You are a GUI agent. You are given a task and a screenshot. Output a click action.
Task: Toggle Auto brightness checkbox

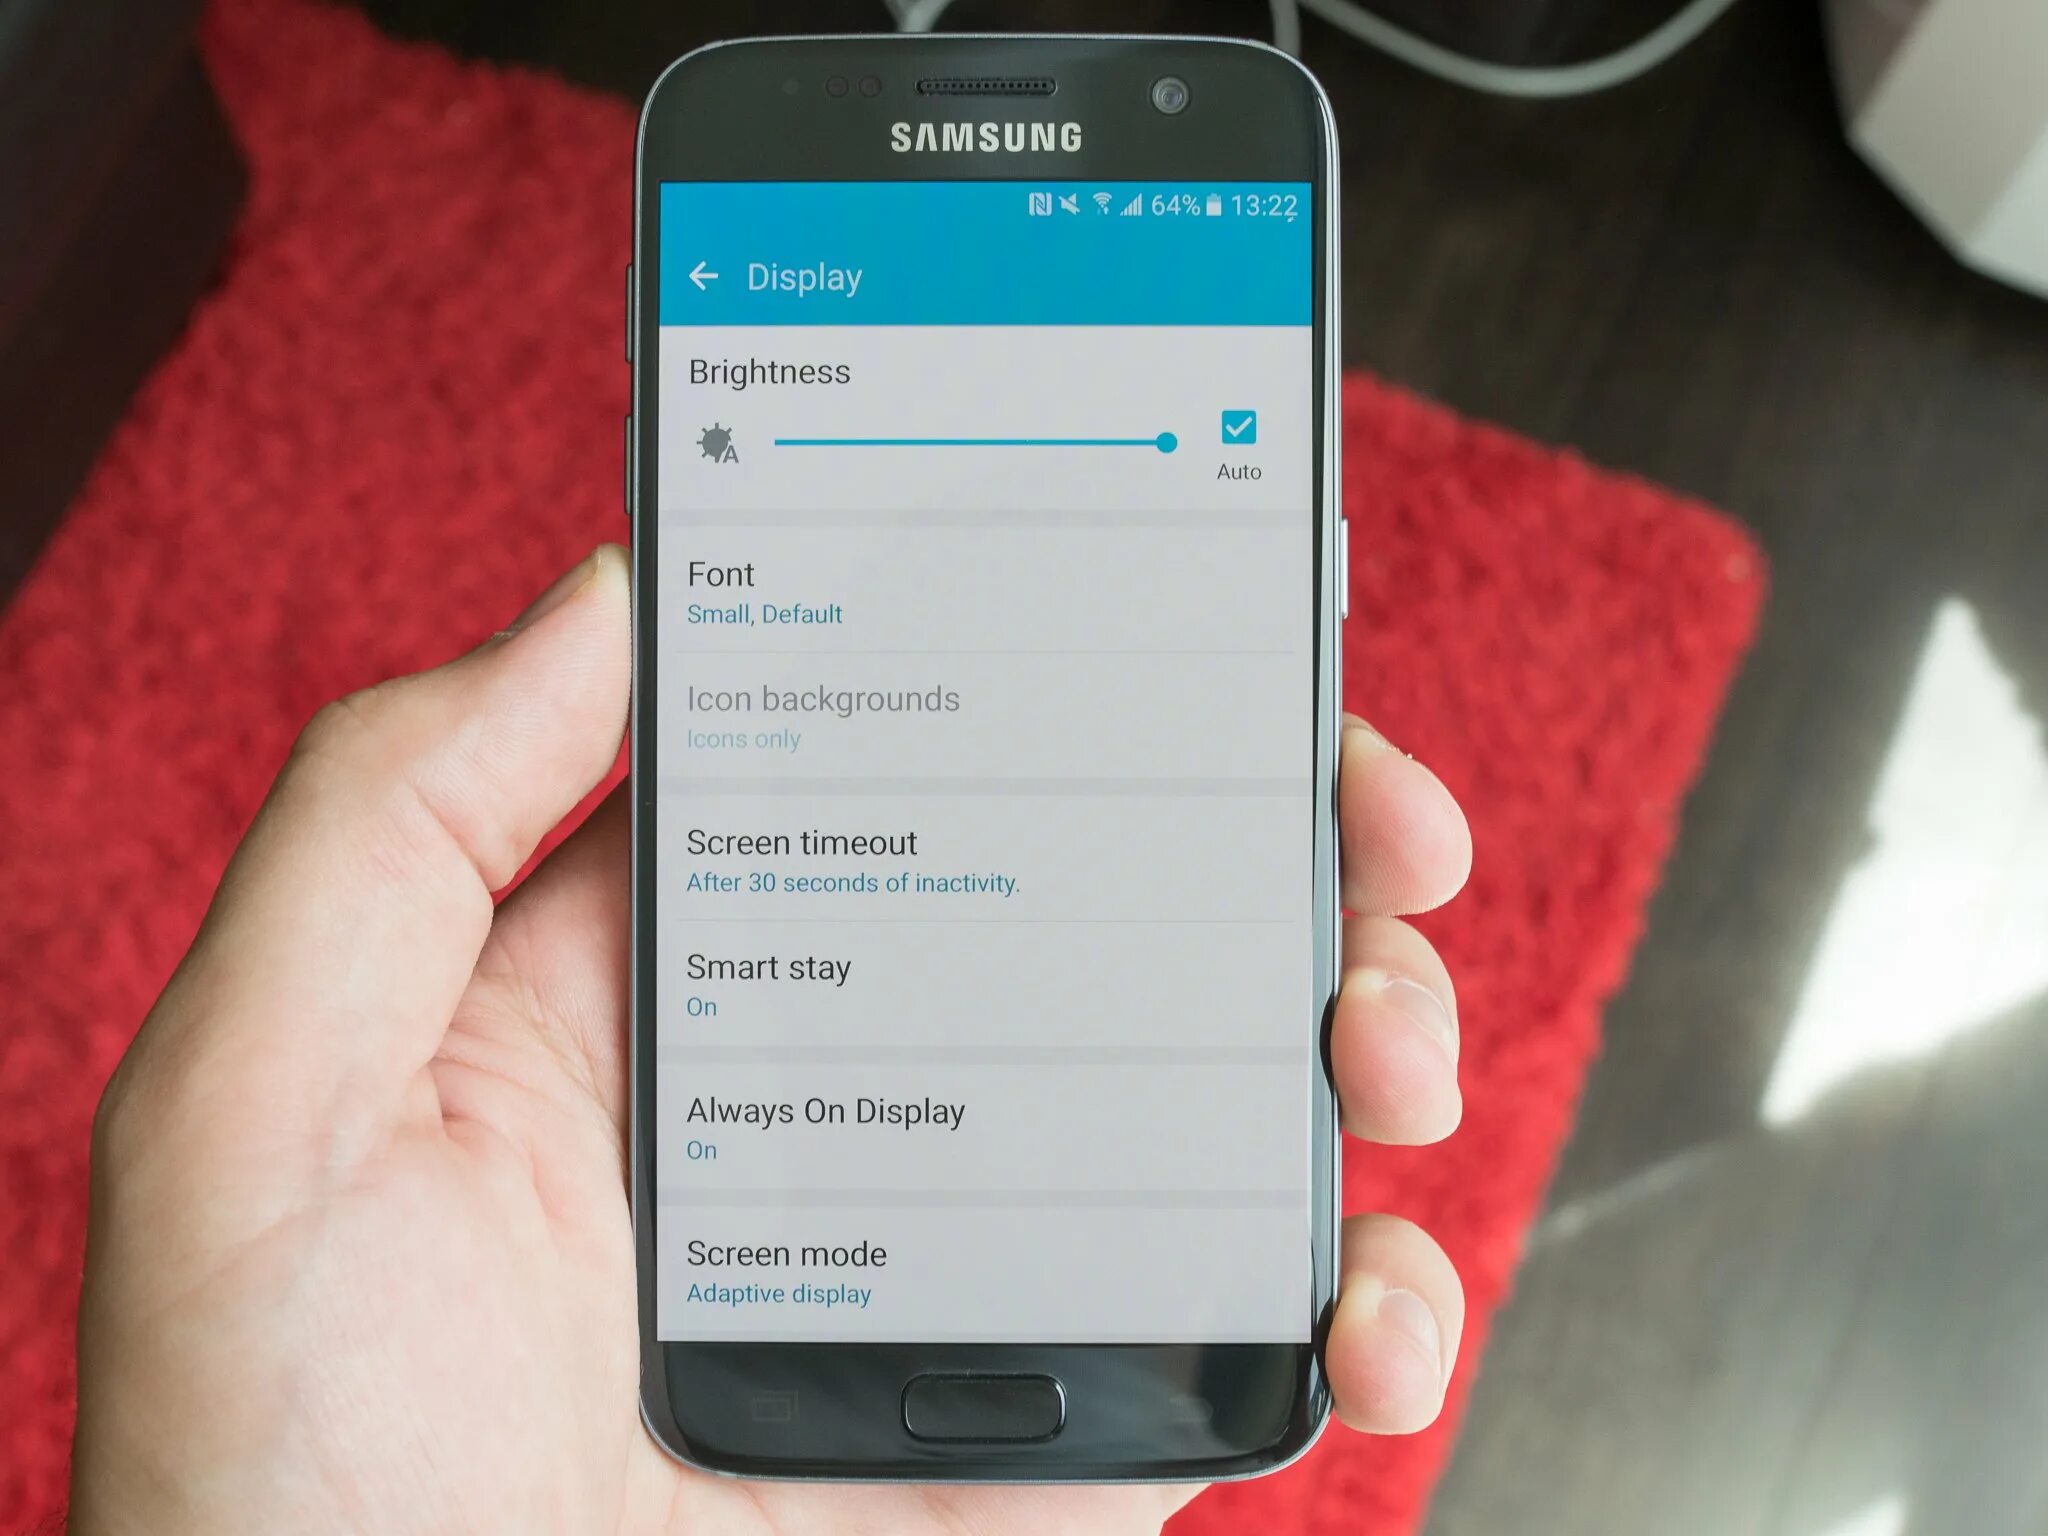(1234, 428)
